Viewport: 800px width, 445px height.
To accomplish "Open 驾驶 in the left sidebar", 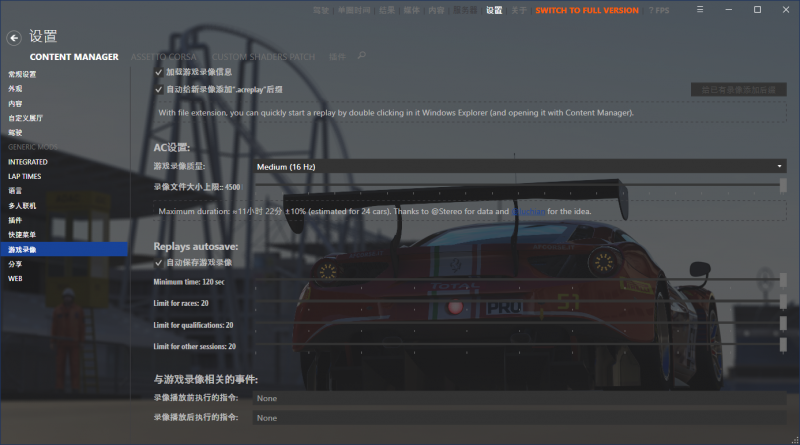I will pos(15,133).
